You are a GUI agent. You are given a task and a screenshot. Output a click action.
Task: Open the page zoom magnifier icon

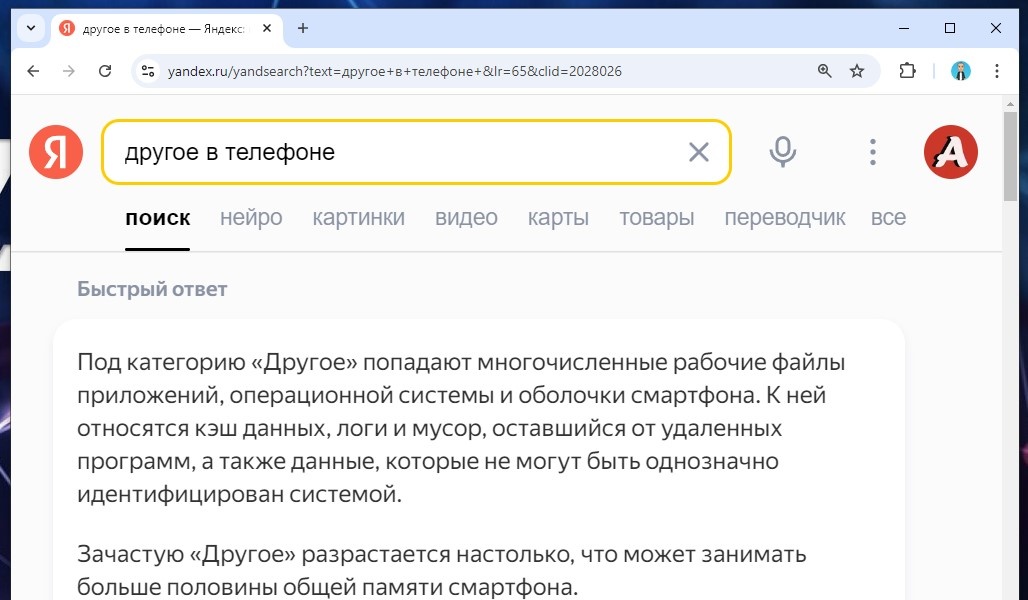[x=824, y=71]
